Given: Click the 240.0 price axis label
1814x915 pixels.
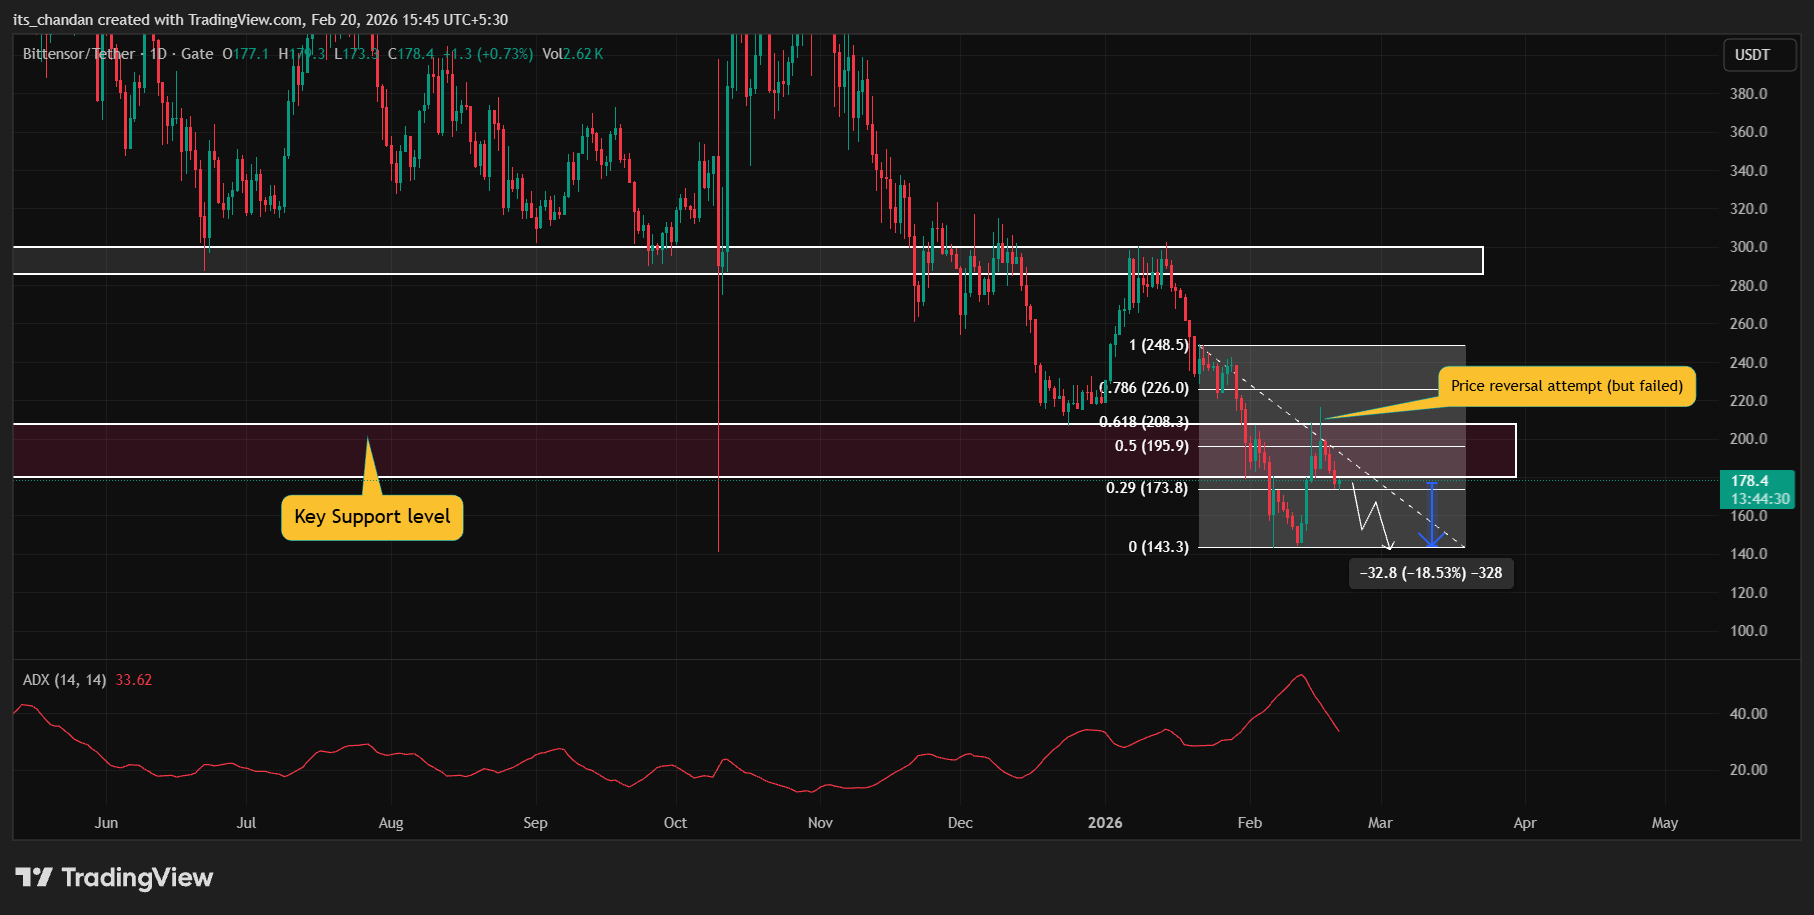Looking at the screenshot, I should point(1749,363).
